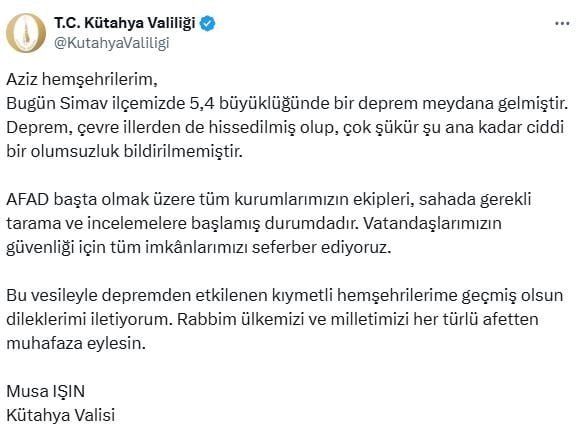Screen dimensions: 581x430
Task: Click the line starting 'tarama ve incelemelere'
Action: pyautogui.click(x=254, y=224)
